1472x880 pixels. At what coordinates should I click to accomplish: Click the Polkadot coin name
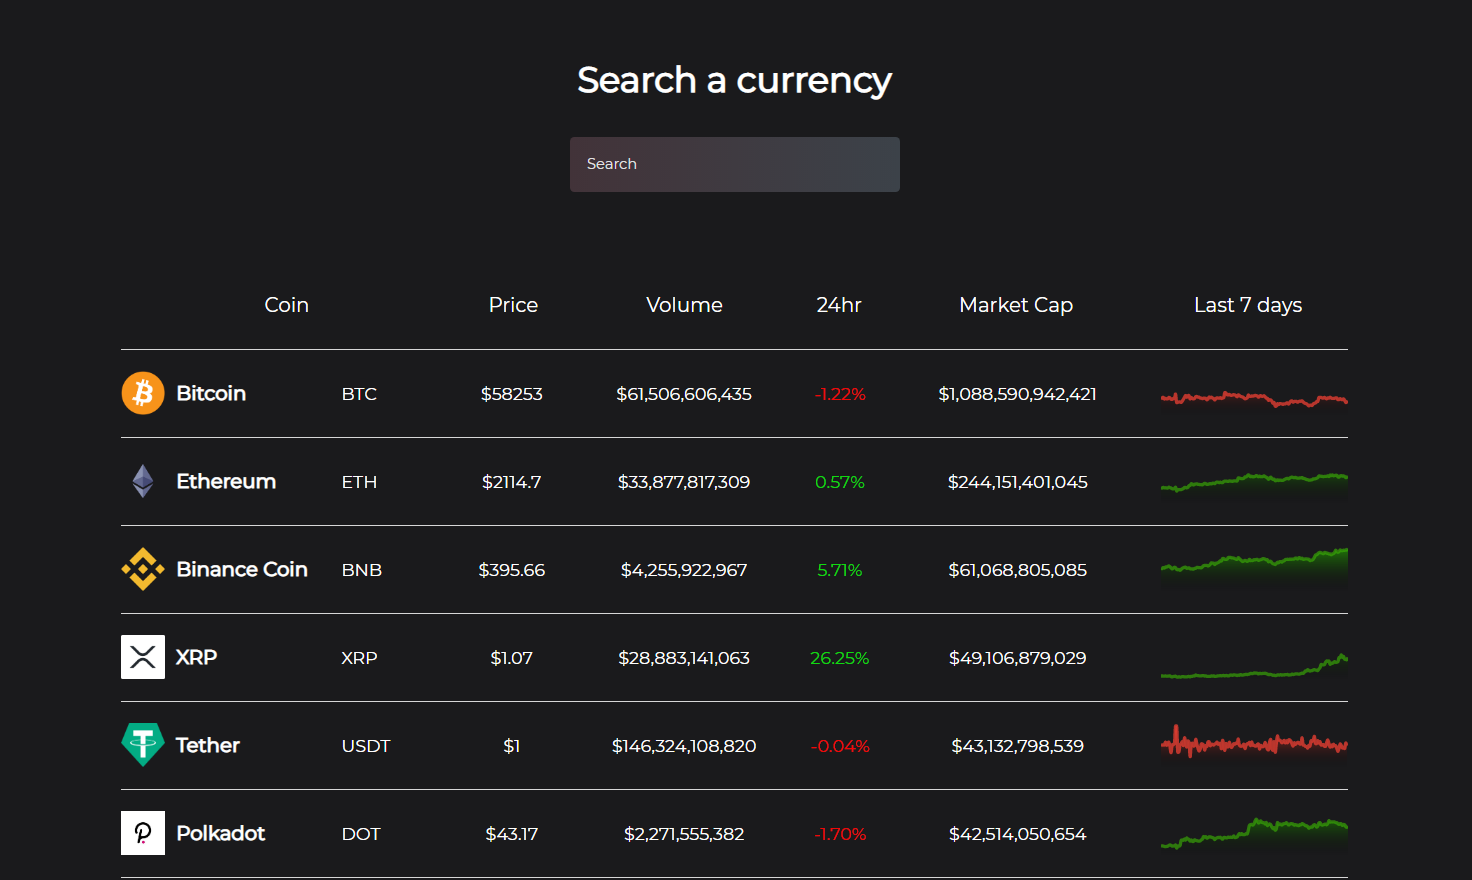click(221, 833)
